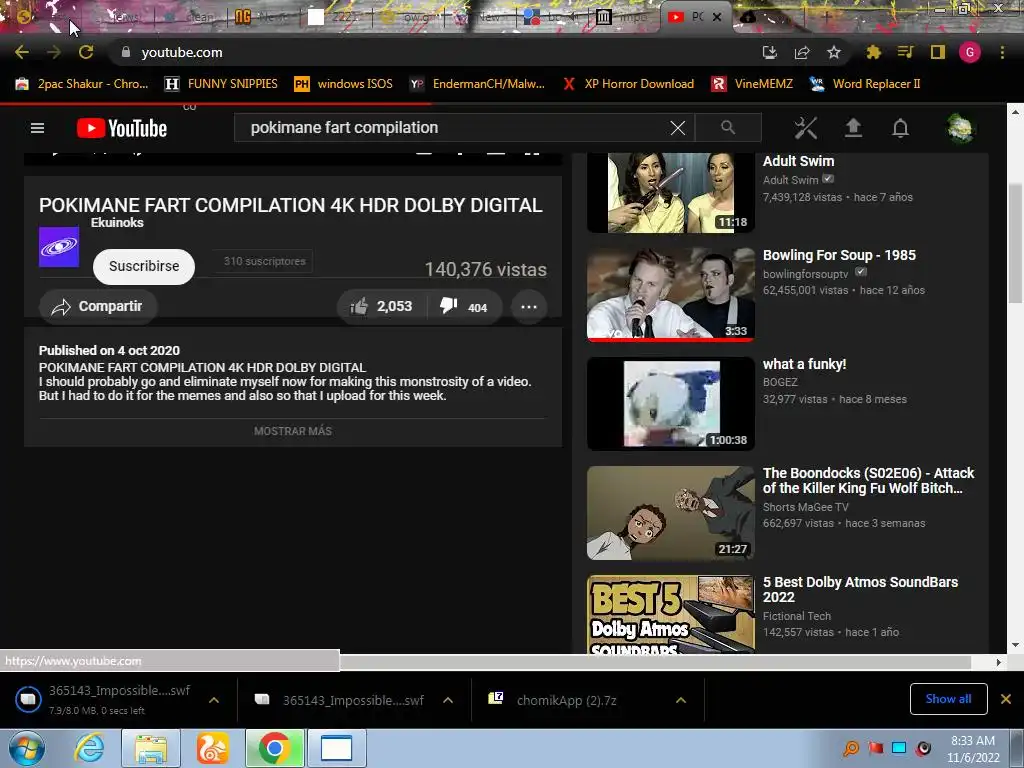Click the upload arrow icon
This screenshot has width=1024, height=768.
(853, 128)
